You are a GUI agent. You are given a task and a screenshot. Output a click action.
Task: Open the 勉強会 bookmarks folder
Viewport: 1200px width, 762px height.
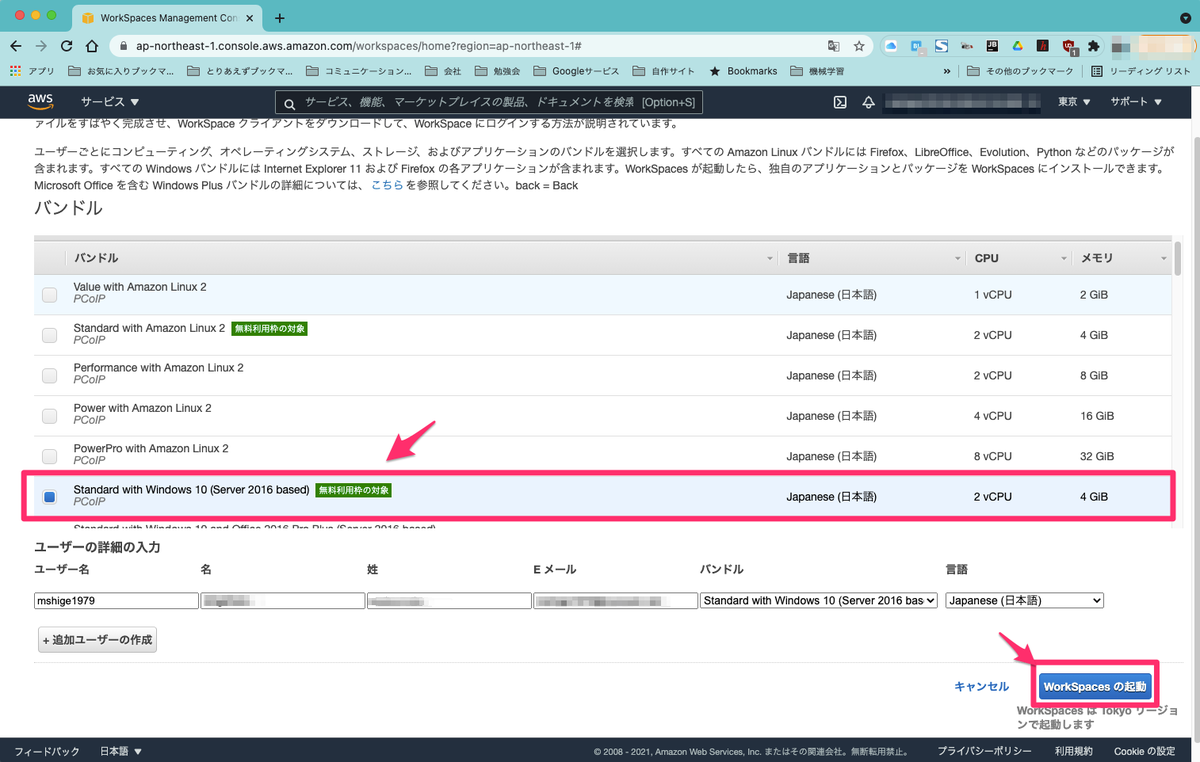click(496, 72)
